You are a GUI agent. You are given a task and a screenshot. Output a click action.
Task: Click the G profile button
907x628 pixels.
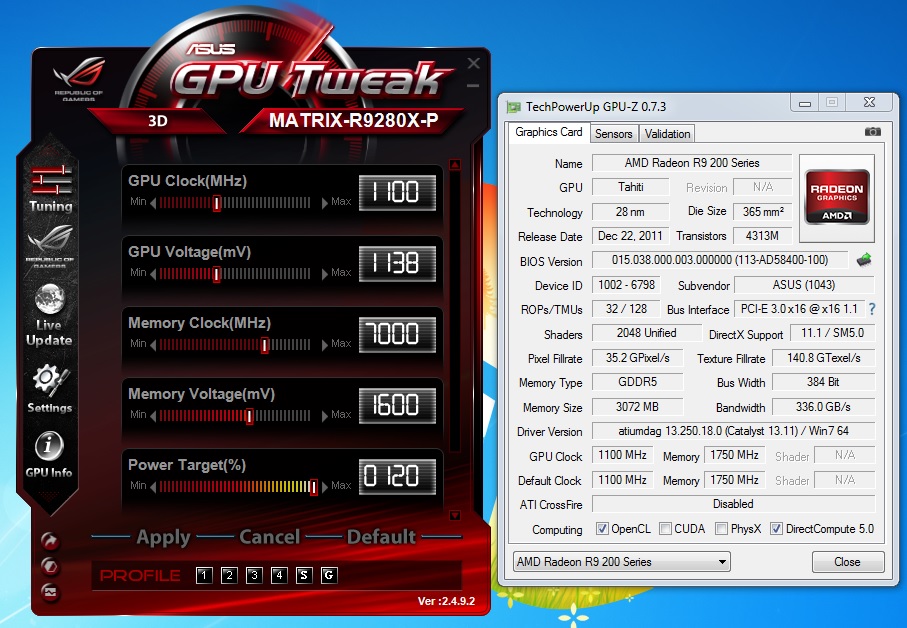pos(329,575)
